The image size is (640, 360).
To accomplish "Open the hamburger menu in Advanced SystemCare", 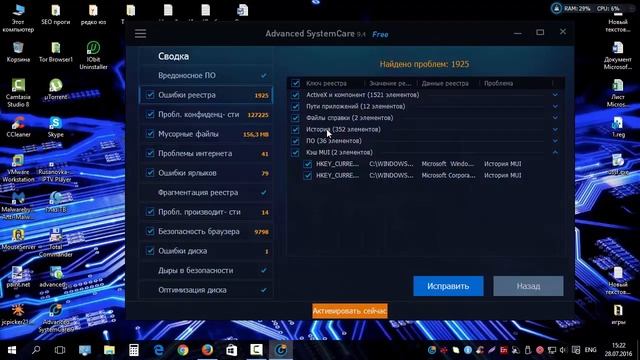I will pos(140,33).
